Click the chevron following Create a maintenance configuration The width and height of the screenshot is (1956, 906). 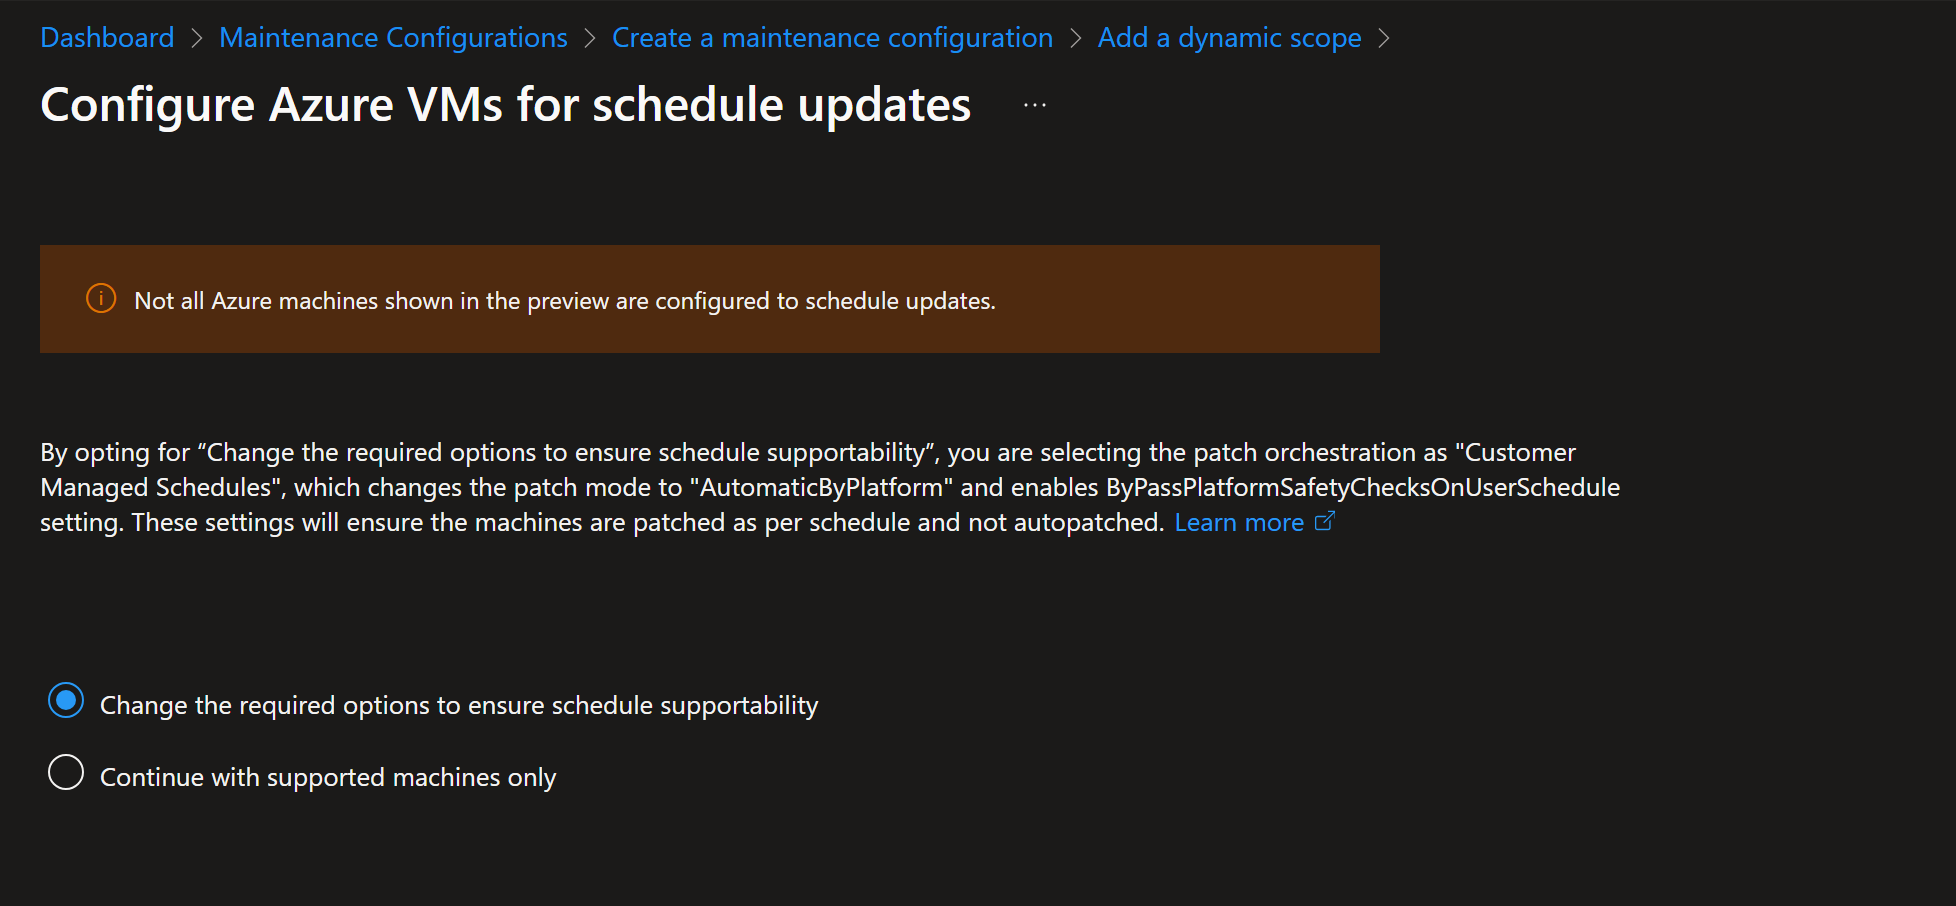pyautogui.click(x=1077, y=37)
